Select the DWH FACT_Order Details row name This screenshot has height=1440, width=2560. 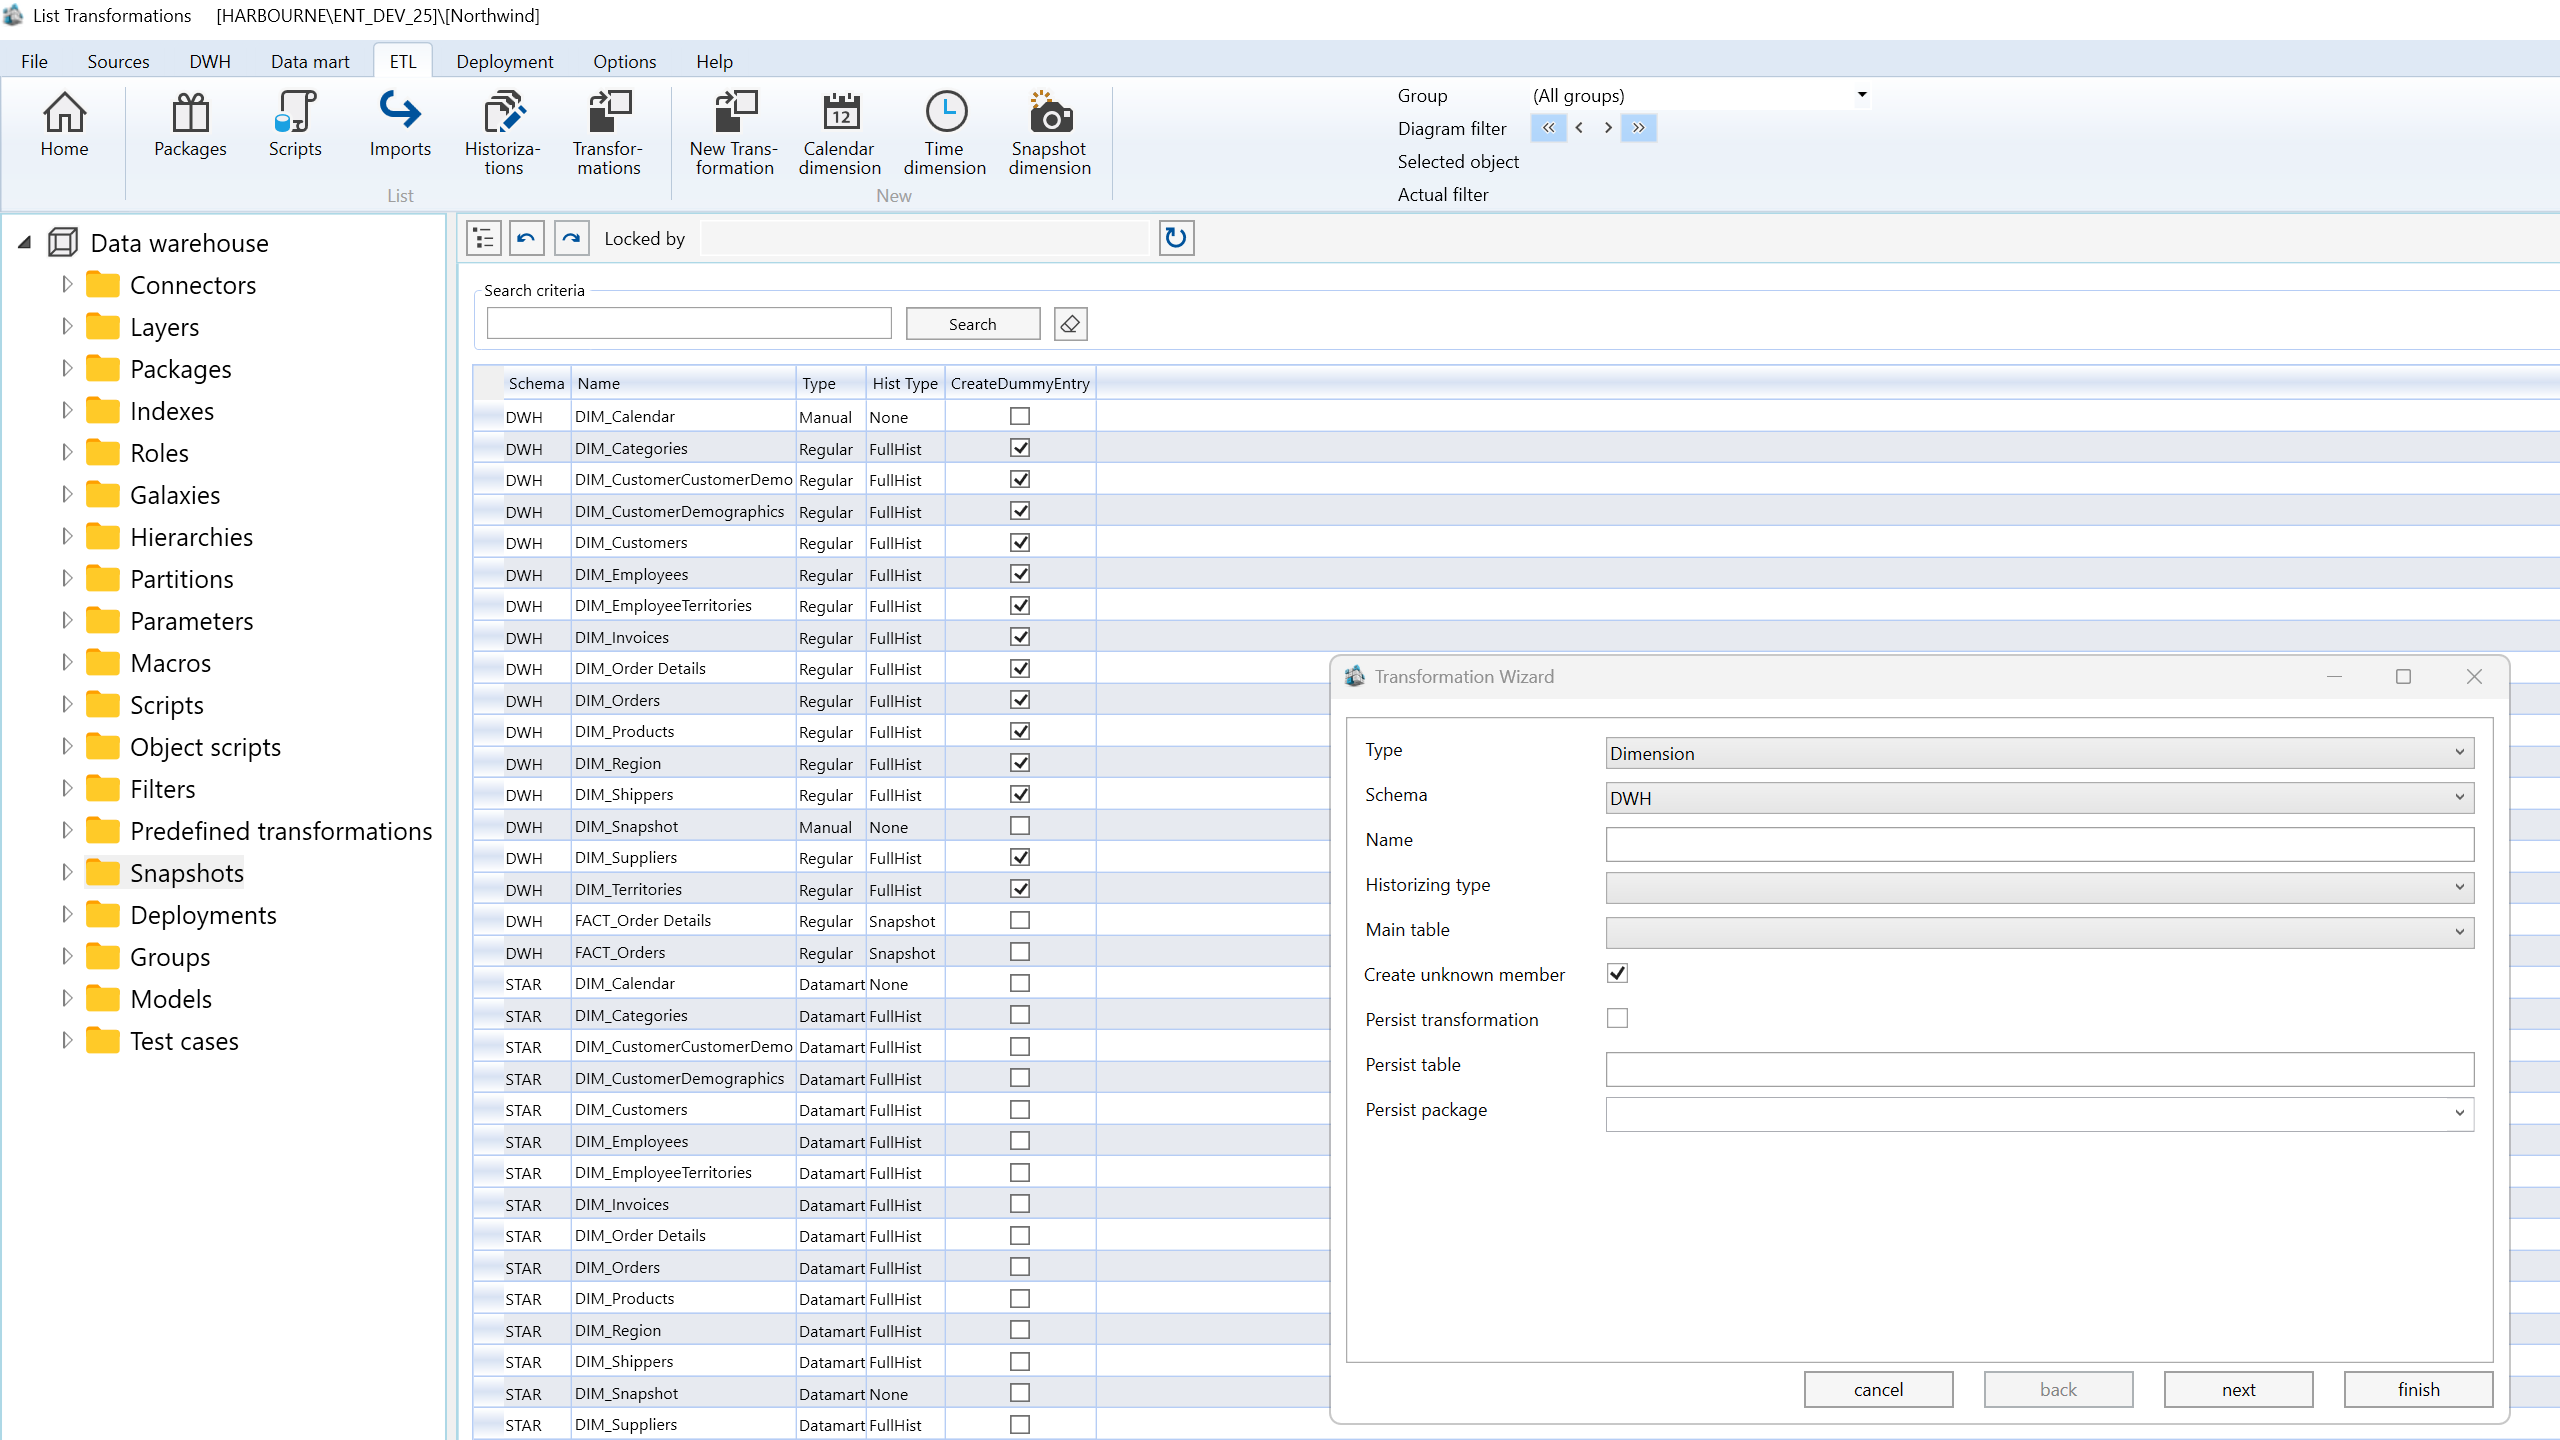click(x=643, y=920)
